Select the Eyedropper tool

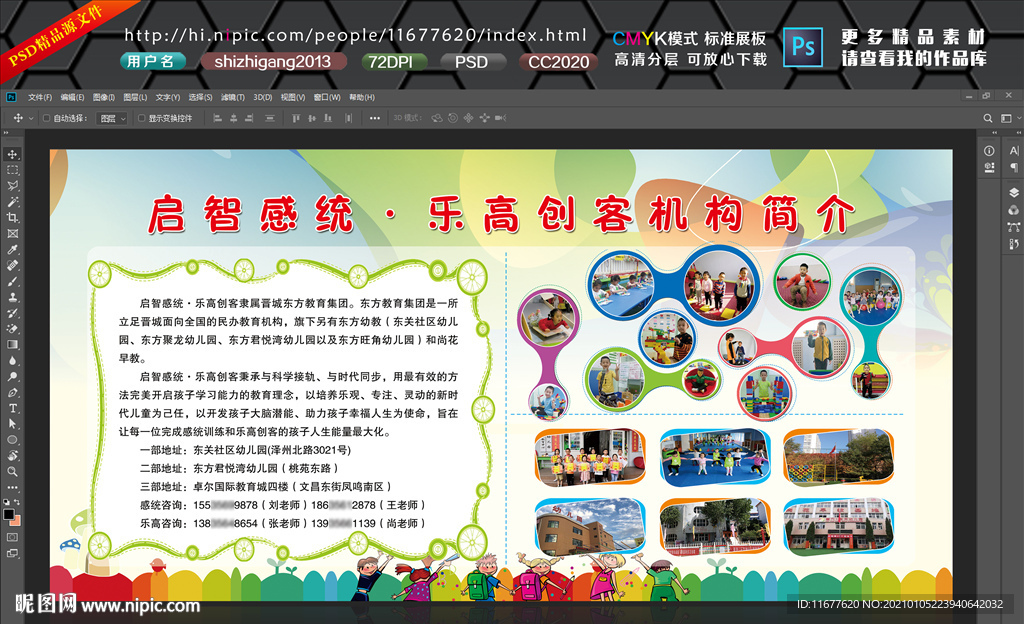12,249
